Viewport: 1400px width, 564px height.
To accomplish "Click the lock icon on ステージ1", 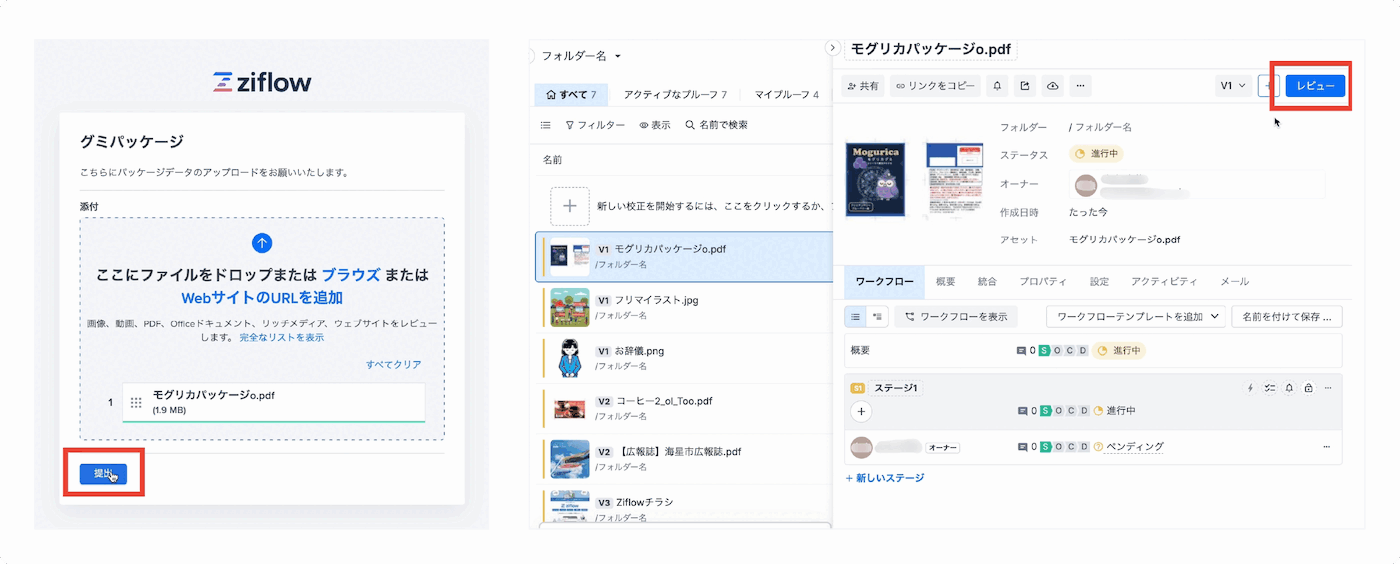I will 1308,388.
